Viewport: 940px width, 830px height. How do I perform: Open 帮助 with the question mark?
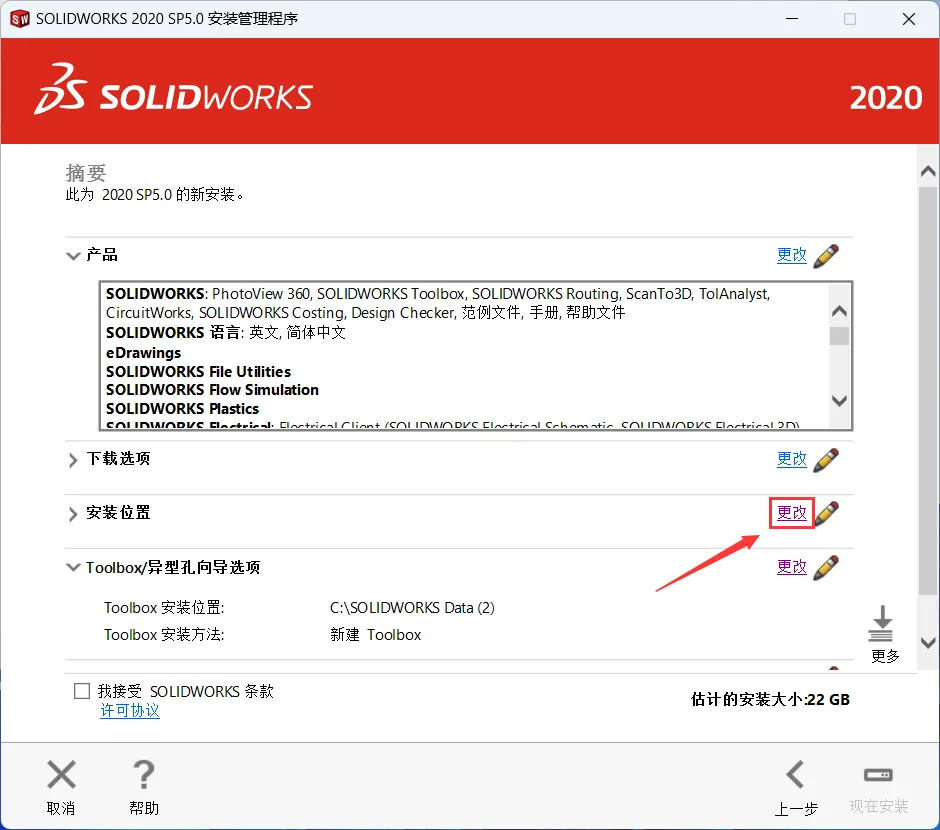tap(144, 774)
